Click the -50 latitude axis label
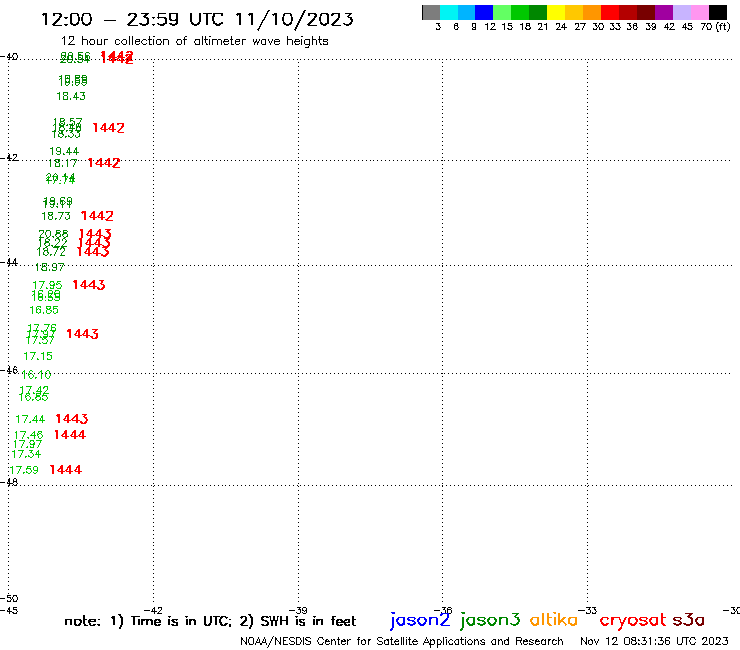 (9, 599)
